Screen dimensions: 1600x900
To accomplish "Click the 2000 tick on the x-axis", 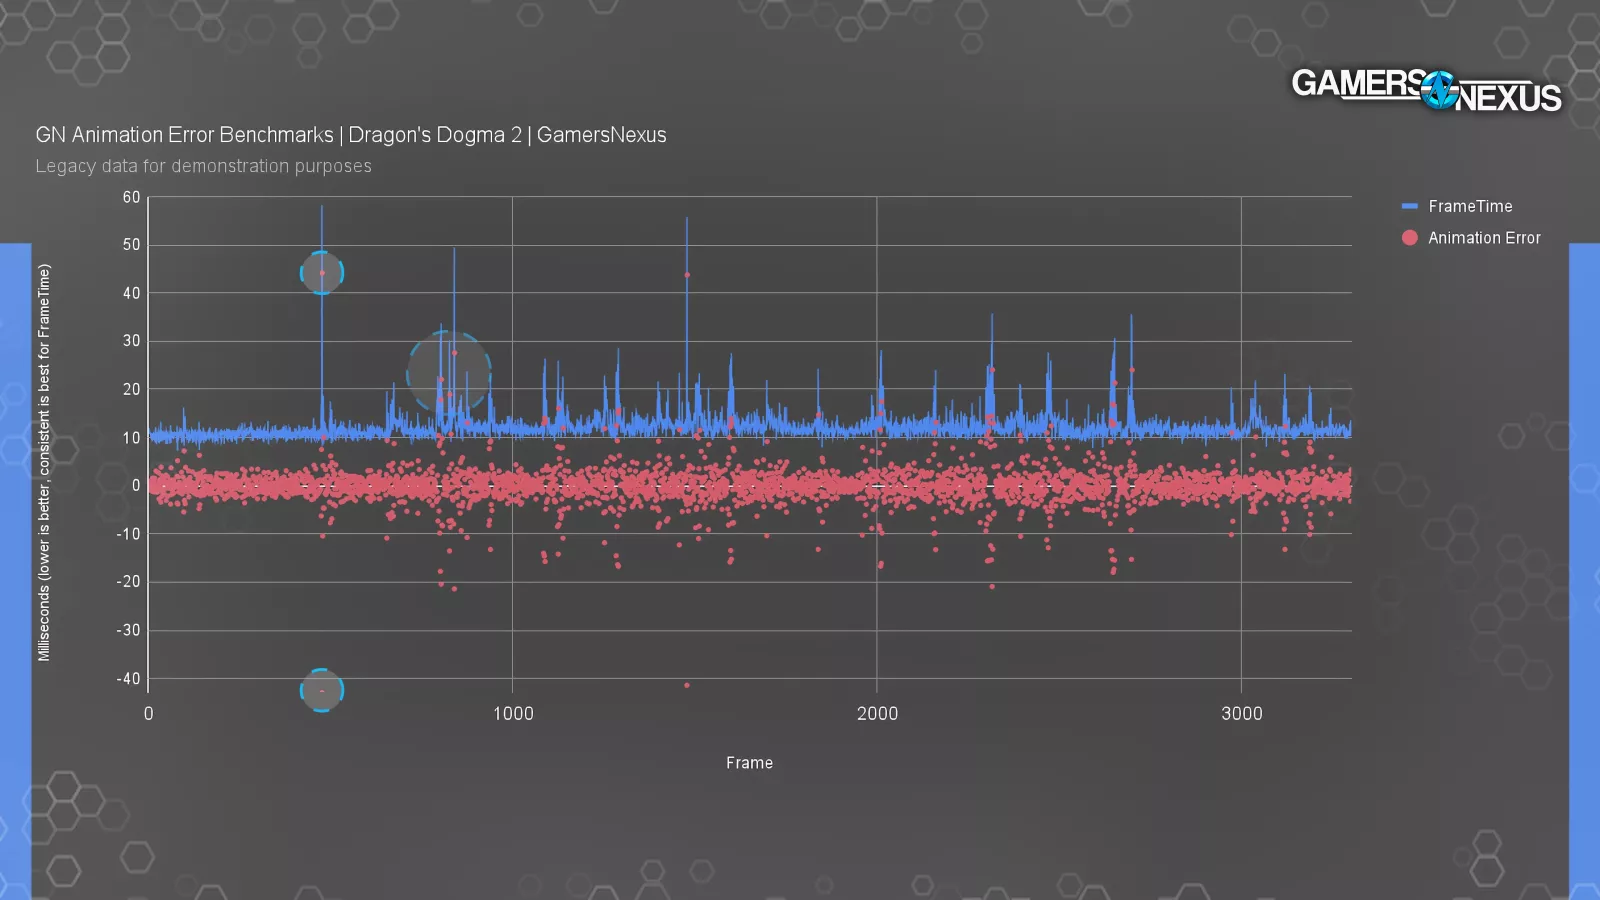I will coord(877,714).
